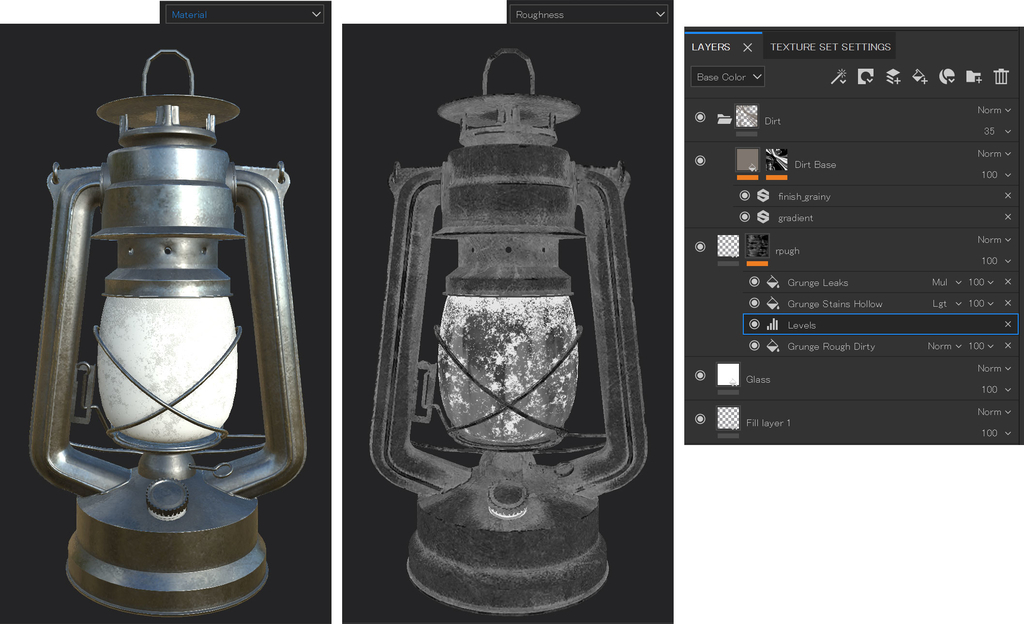Click the S icon beside gradient
Screen dimensions: 1024x624
[x=763, y=217]
